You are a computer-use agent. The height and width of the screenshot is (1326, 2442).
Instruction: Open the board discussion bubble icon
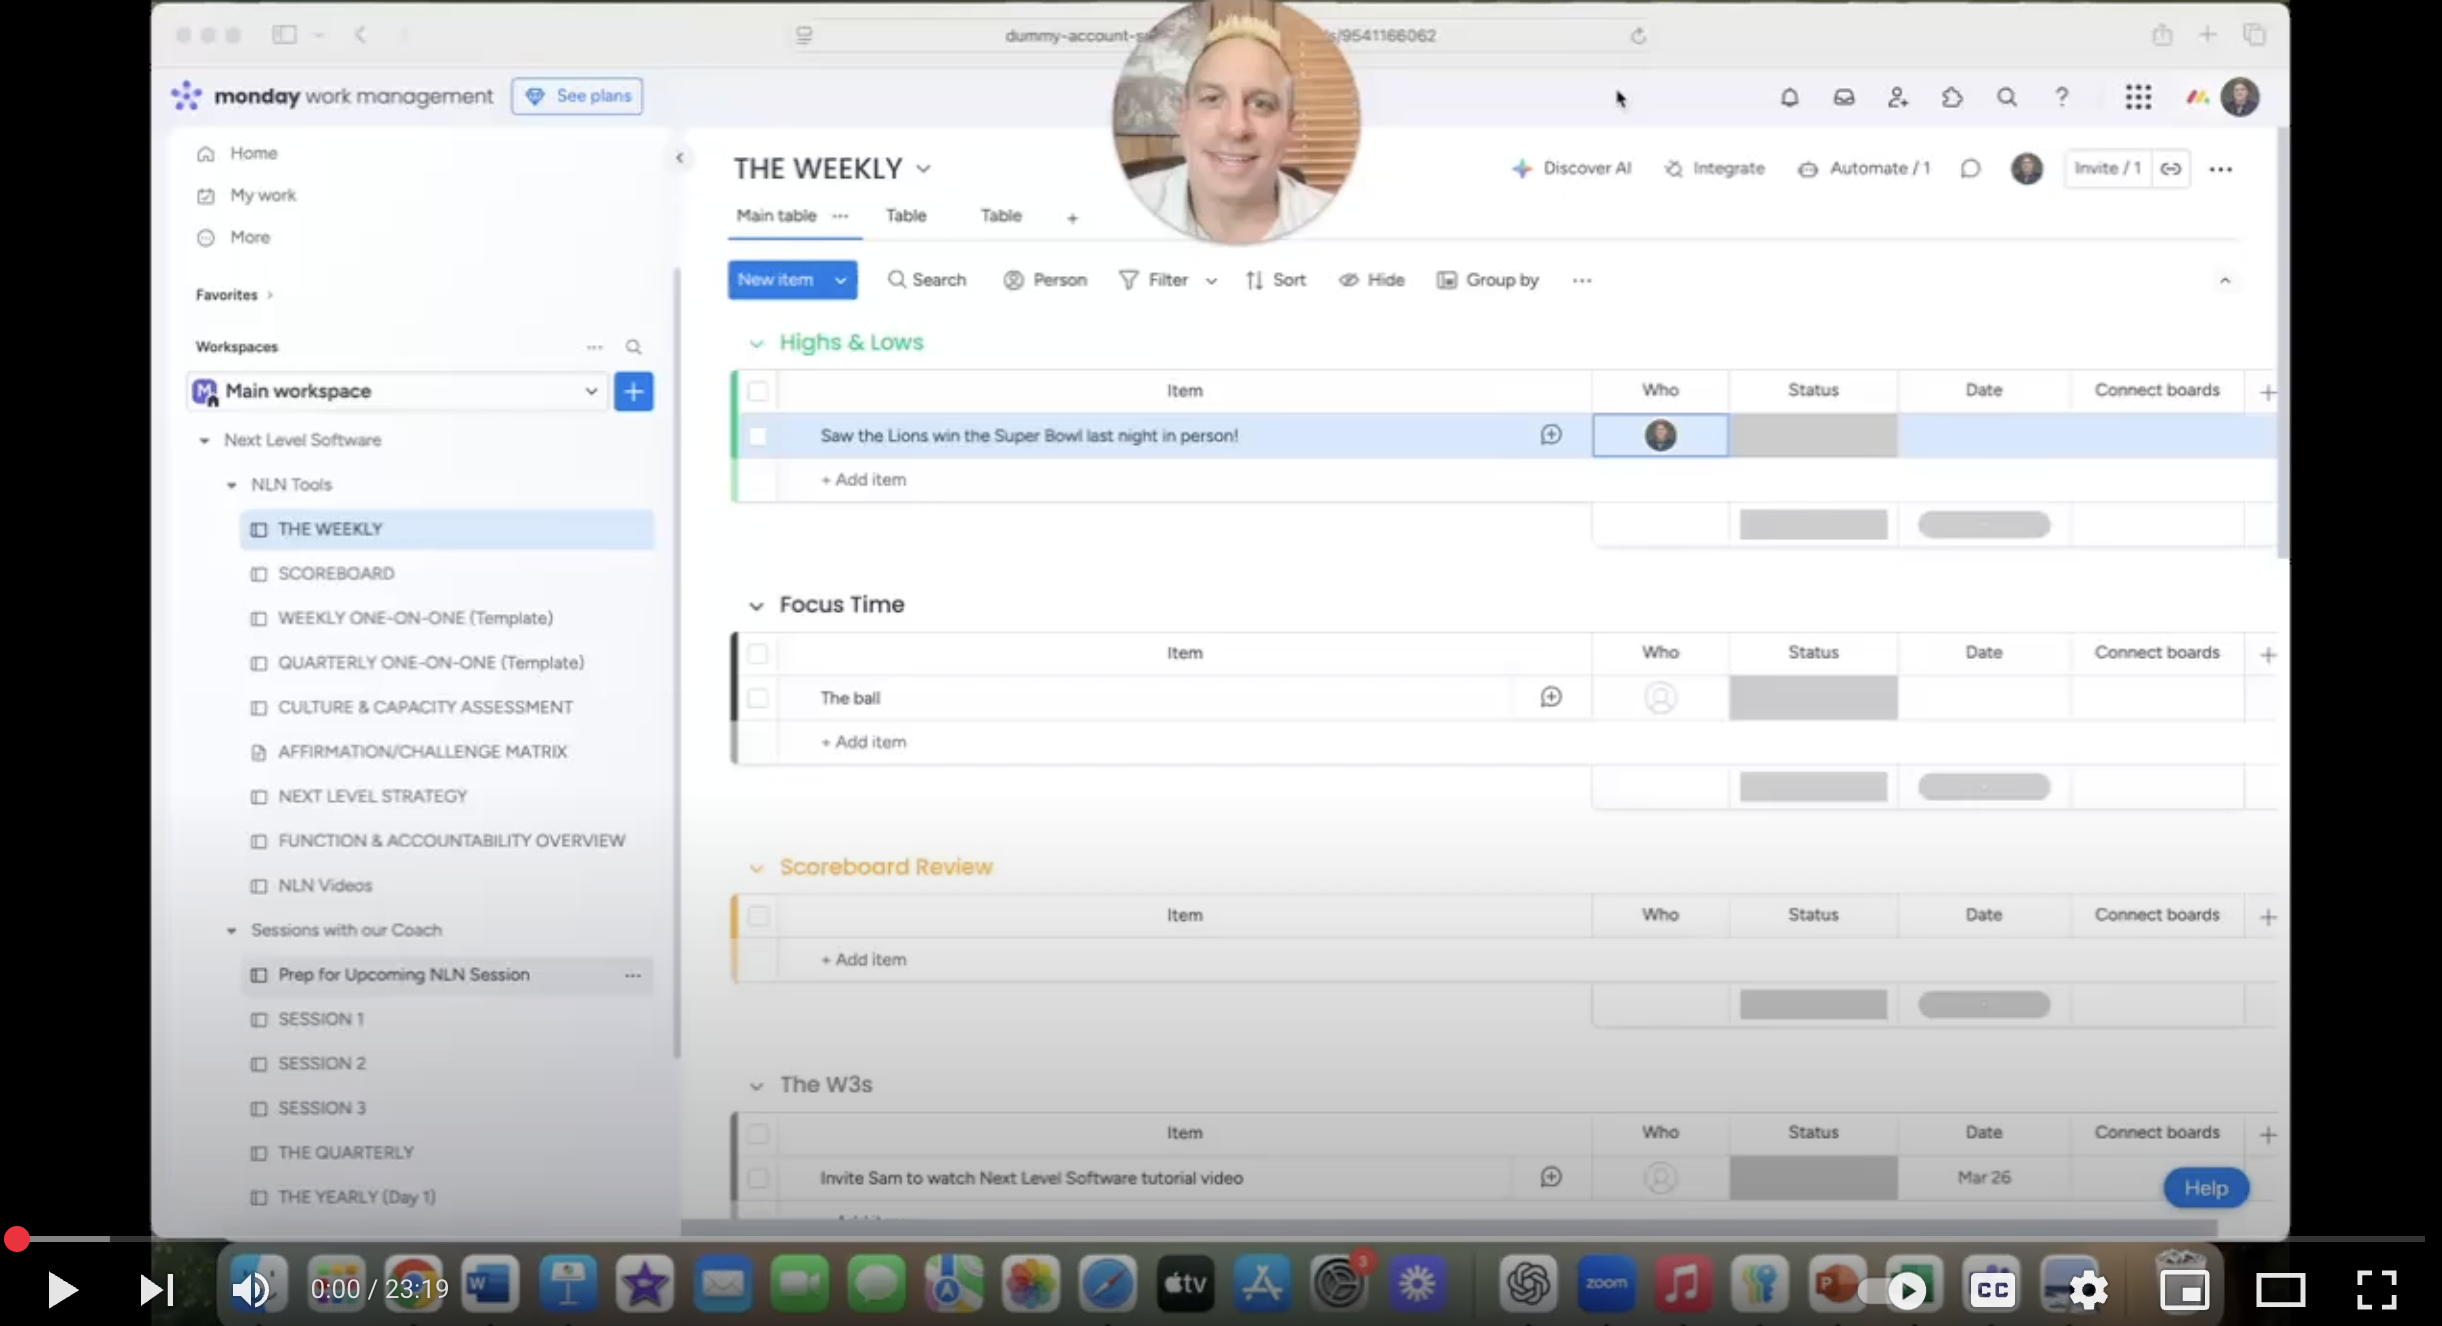click(x=1970, y=168)
